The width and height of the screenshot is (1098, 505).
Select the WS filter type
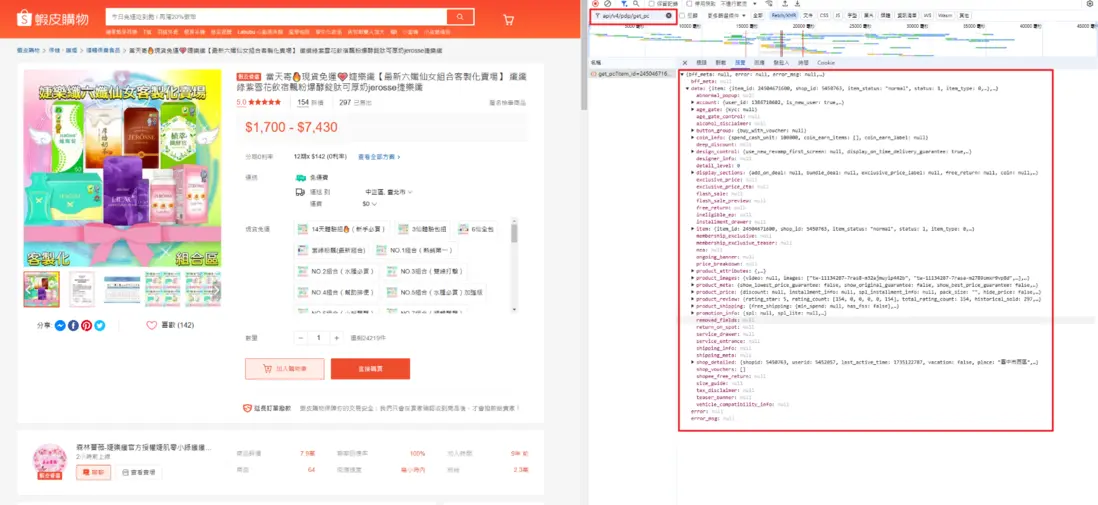(x=927, y=15)
